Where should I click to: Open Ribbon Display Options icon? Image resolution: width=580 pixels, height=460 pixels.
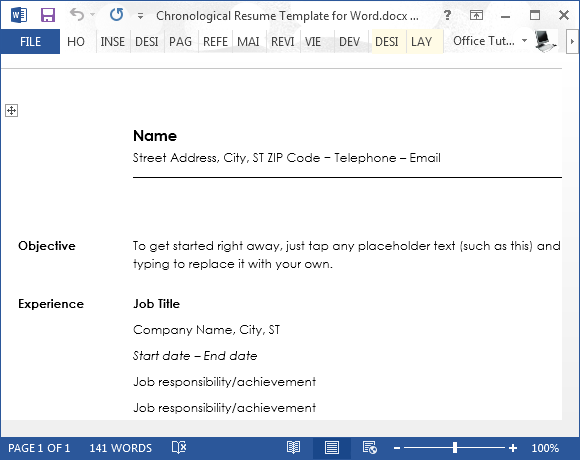pyautogui.click(x=476, y=15)
